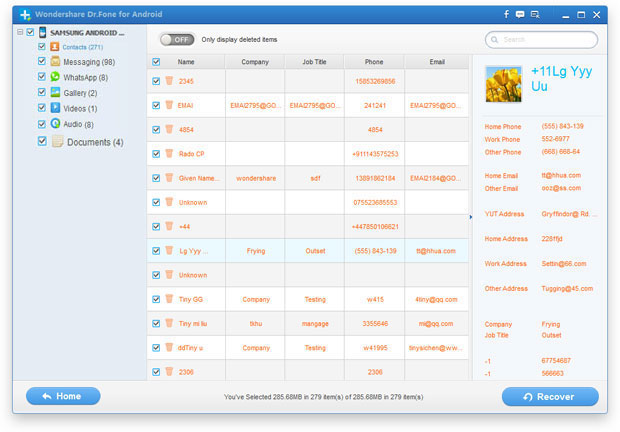620x432 pixels.
Task: Click the Samsung Android phone device icon
Action: click(x=42, y=32)
